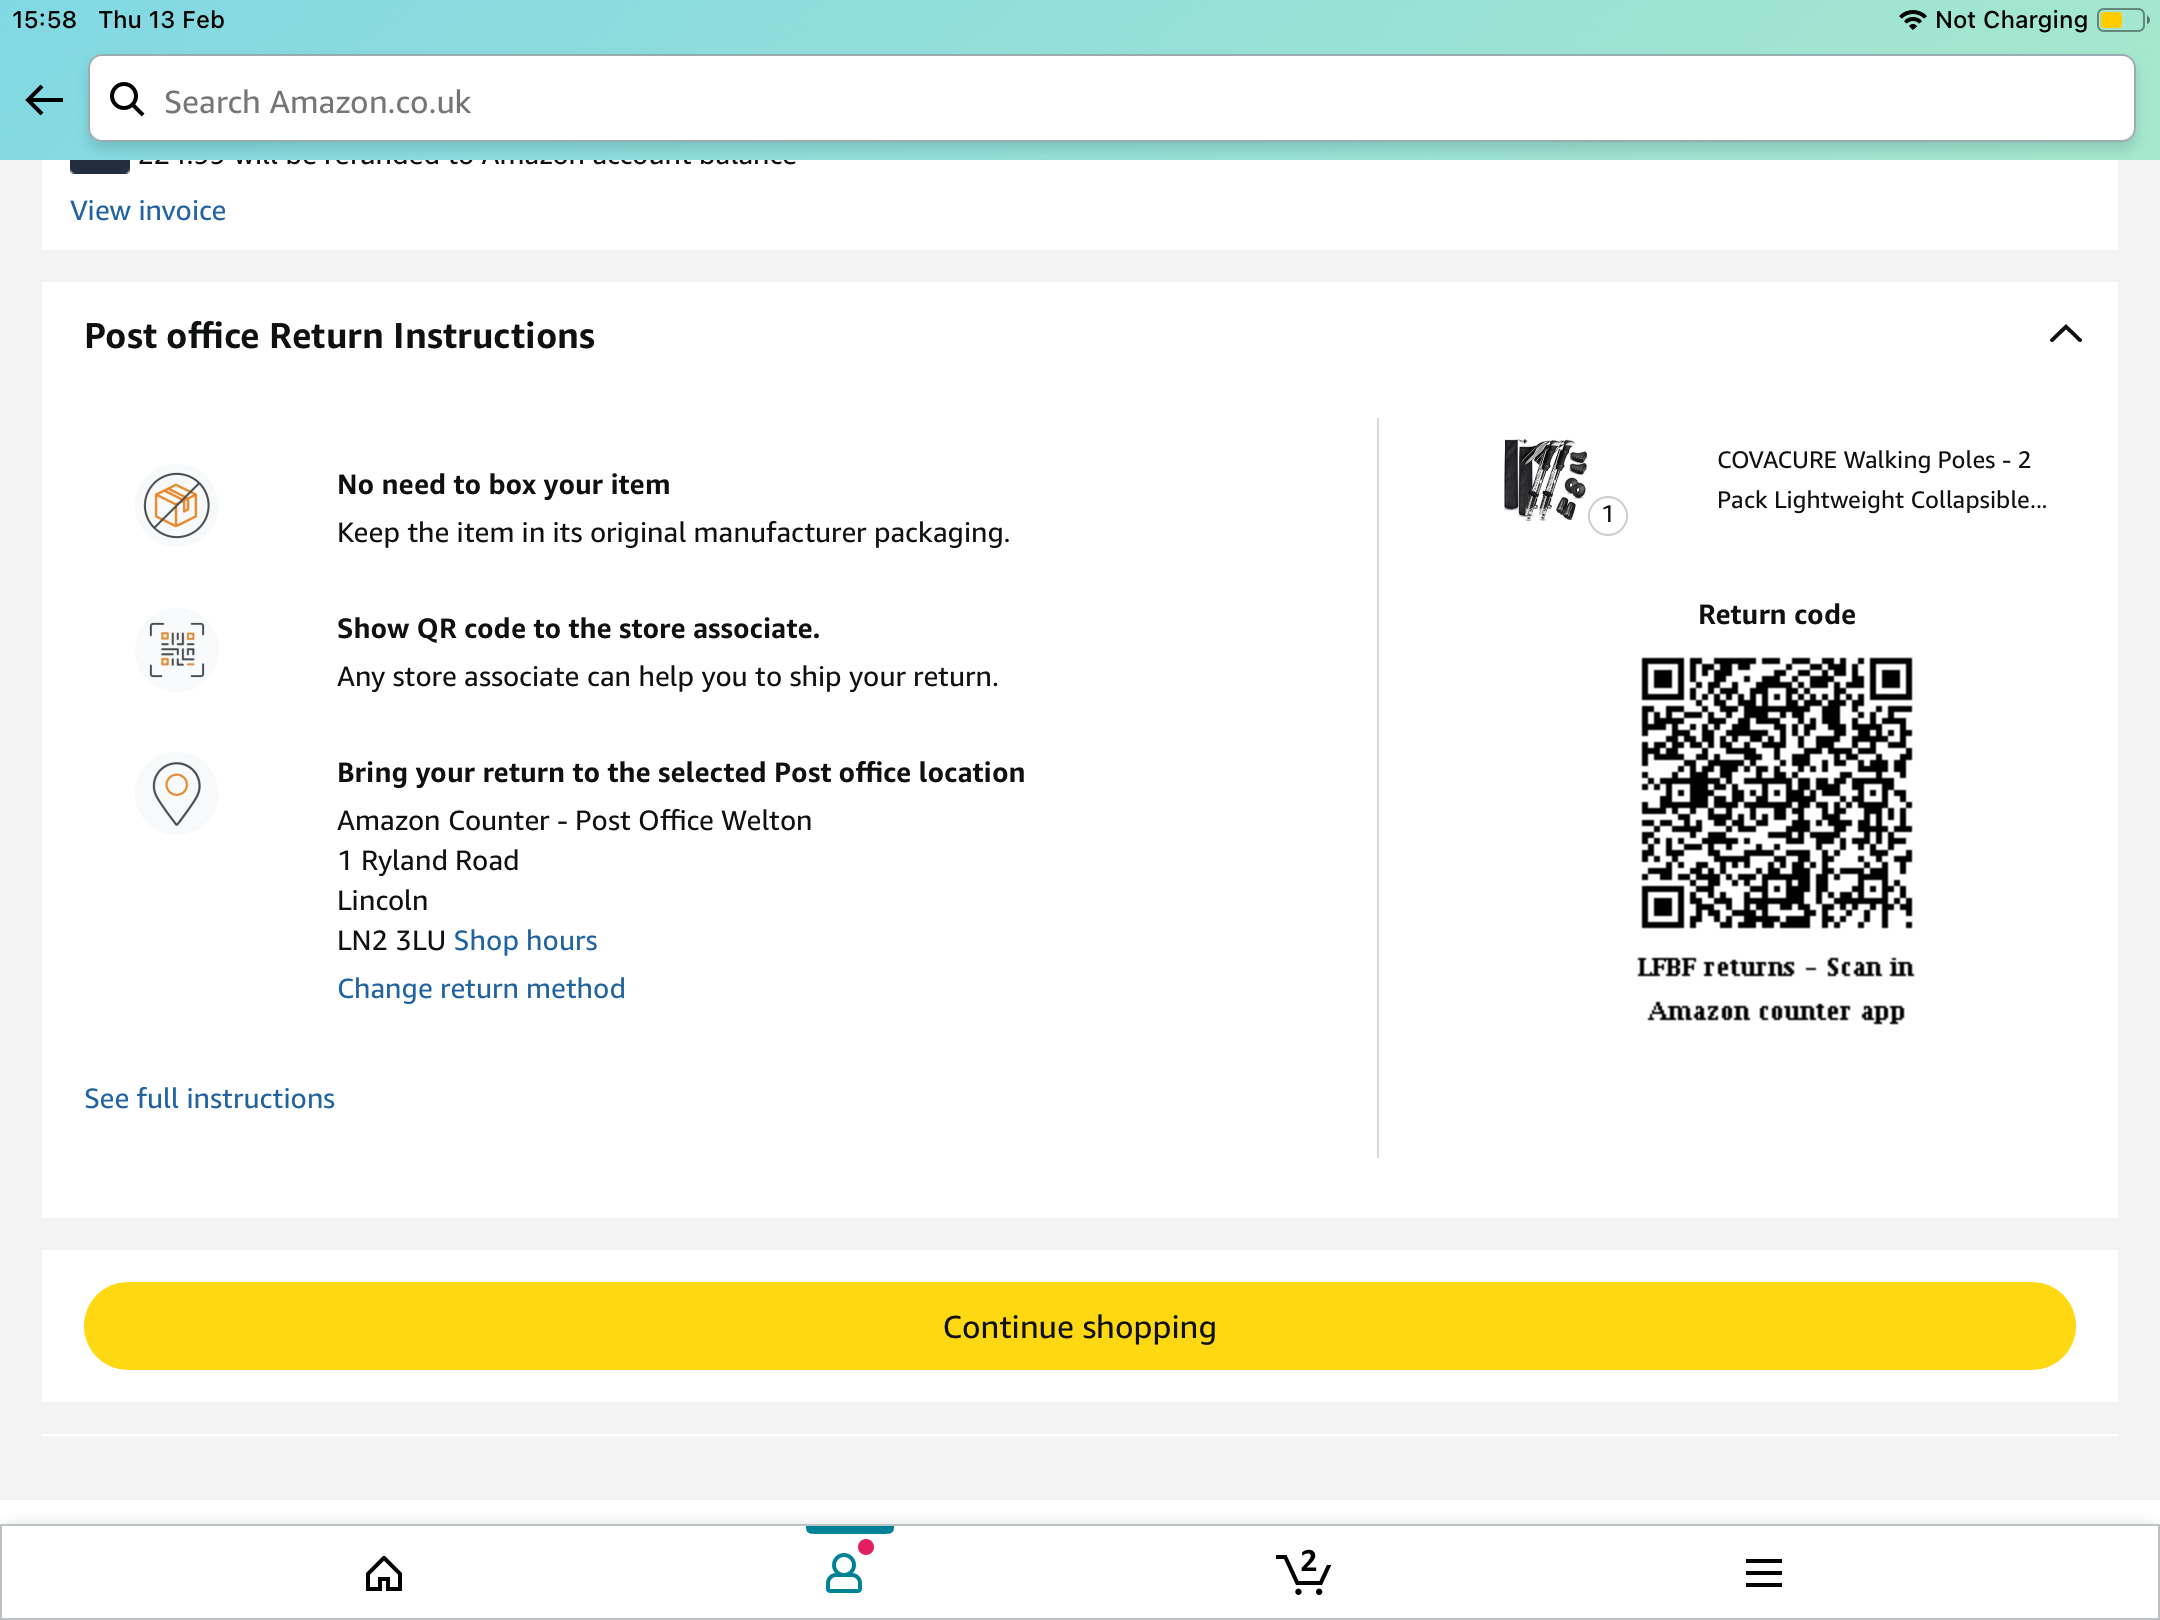The image size is (2160, 1620).
Task: Focus the Search Amazon.co.uk field
Action: coord(1111,99)
